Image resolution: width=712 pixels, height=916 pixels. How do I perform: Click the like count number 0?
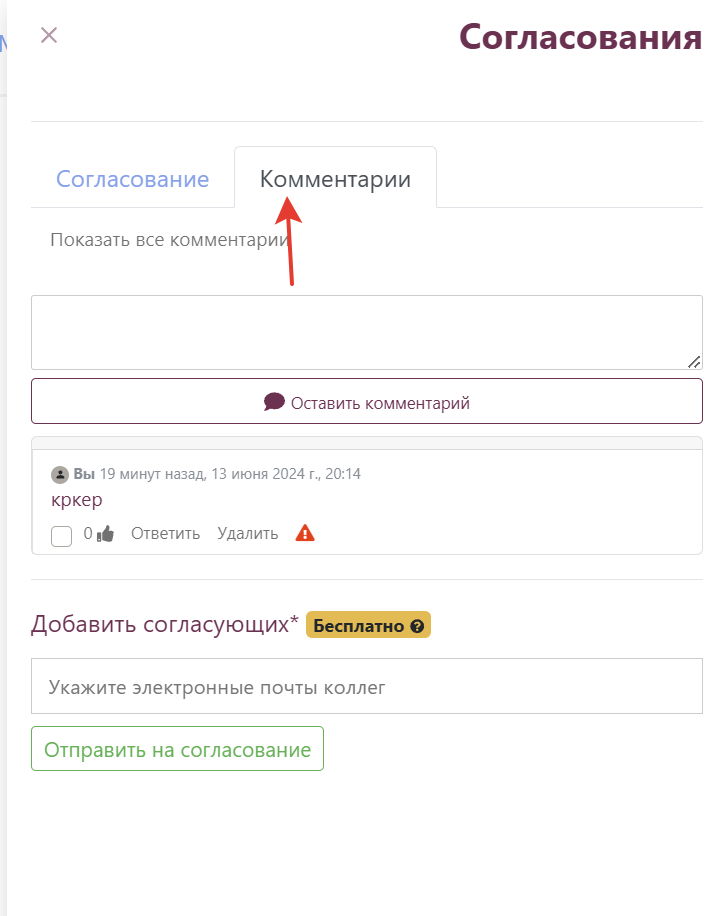tap(88, 533)
